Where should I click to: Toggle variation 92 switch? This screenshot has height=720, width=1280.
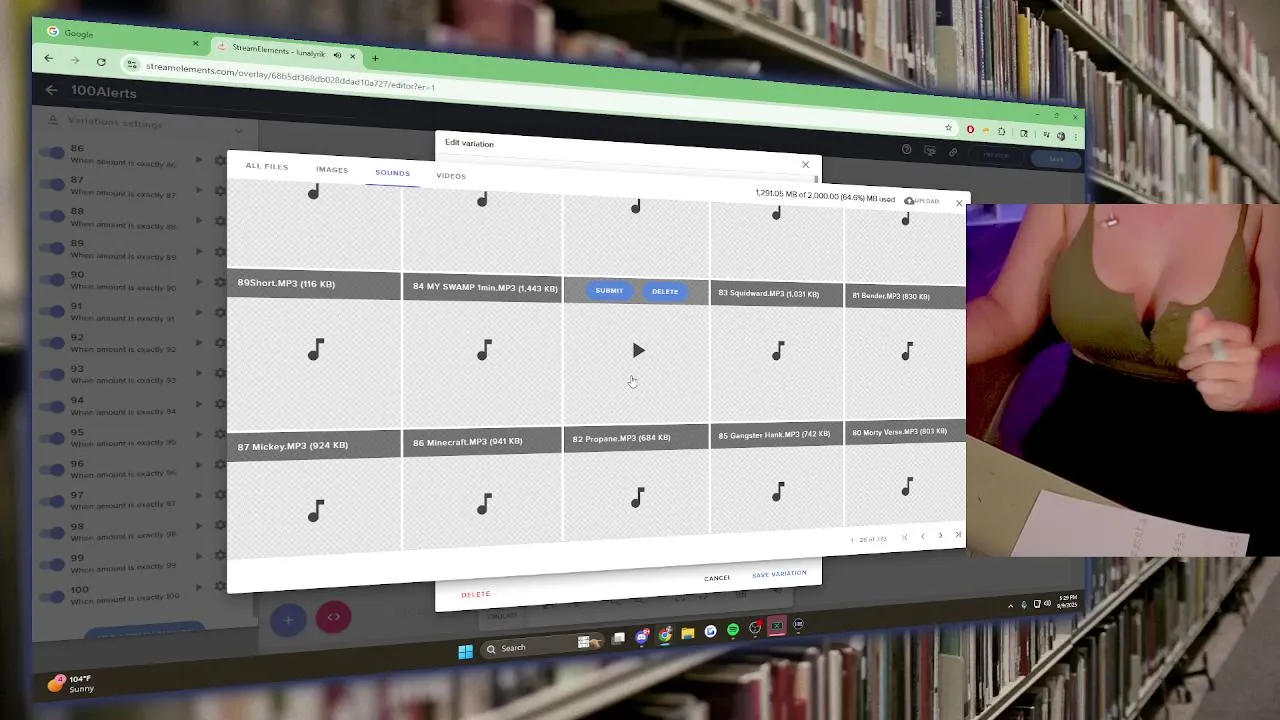[52, 342]
